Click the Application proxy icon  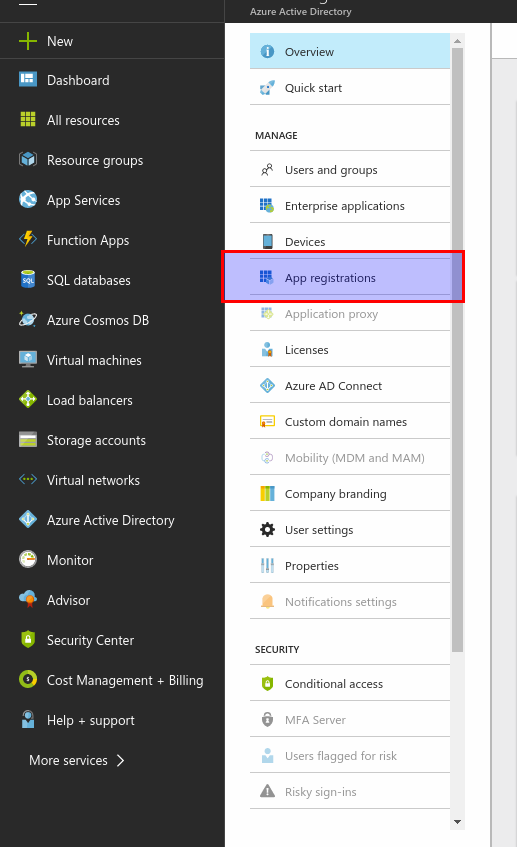click(267, 313)
